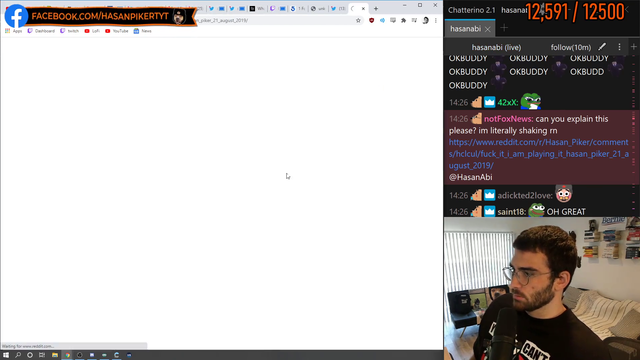Bookmark this page with the star icon
Screen dimensions: 640x360
point(358,20)
